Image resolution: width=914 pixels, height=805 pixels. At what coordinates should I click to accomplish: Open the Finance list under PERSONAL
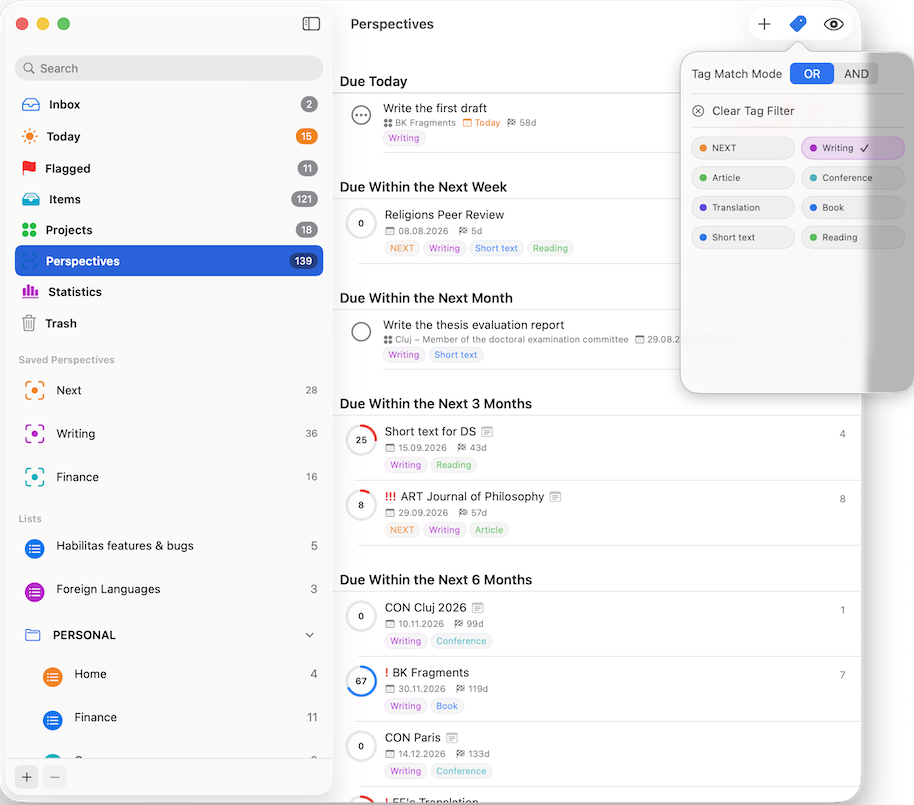pos(169,718)
